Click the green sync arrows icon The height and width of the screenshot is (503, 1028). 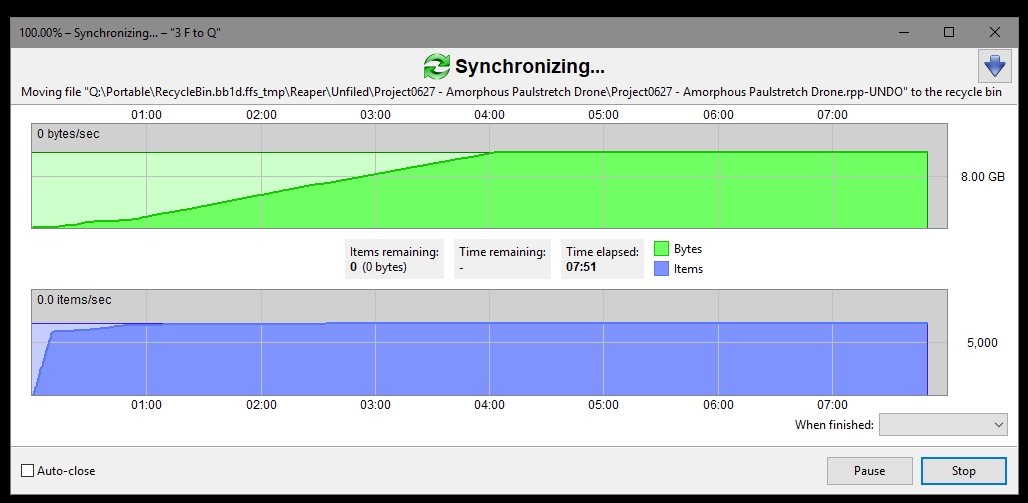pyautogui.click(x=437, y=66)
